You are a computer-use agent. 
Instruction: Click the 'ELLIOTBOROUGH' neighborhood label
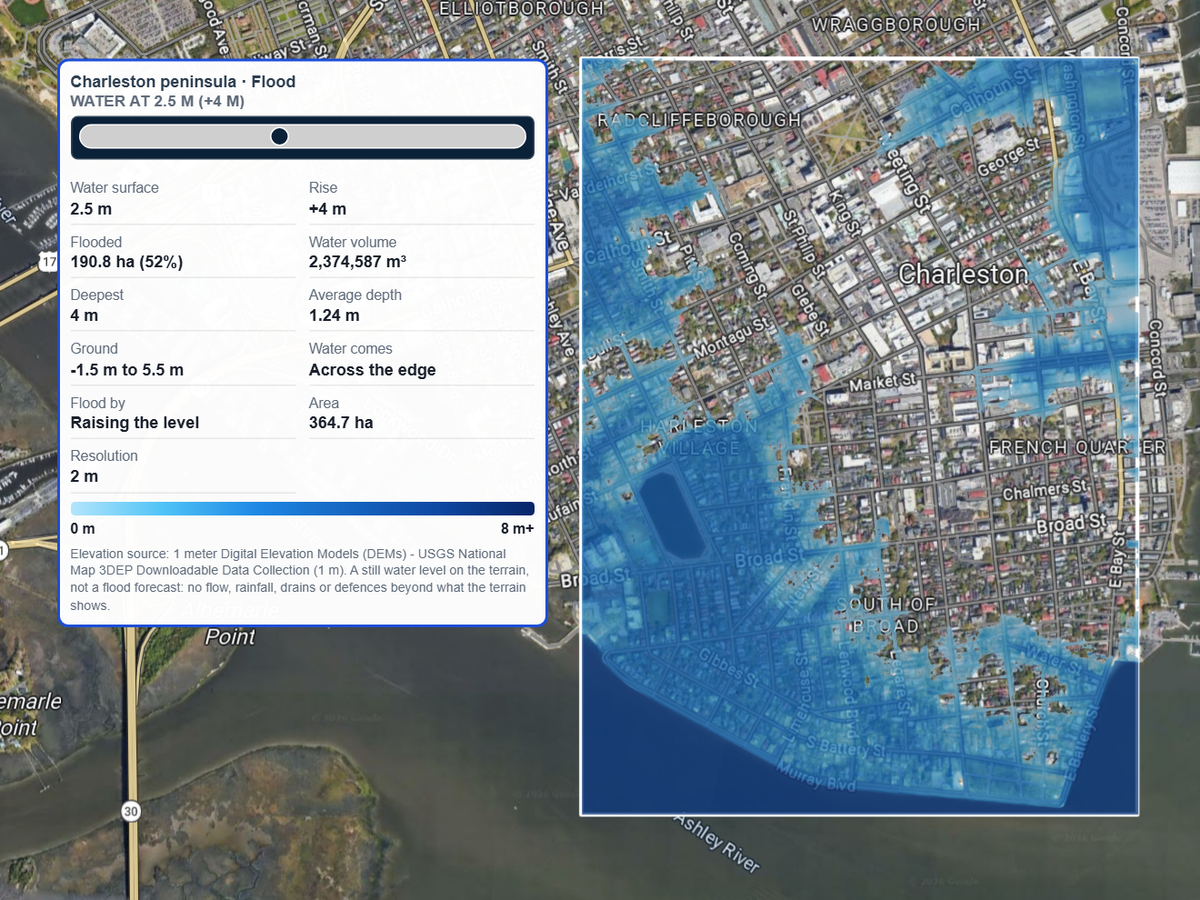click(x=522, y=8)
